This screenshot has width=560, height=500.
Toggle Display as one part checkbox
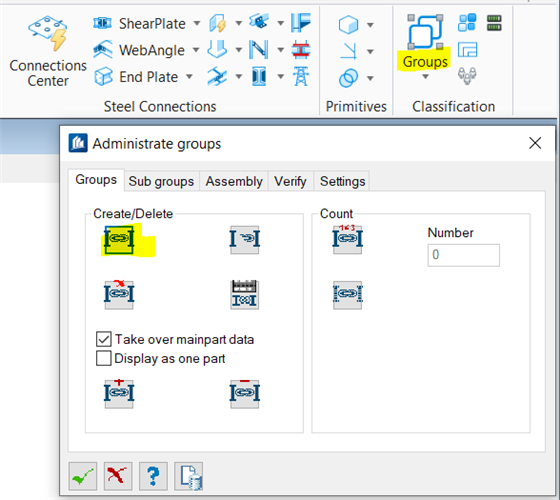pyautogui.click(x=104, y=358)
